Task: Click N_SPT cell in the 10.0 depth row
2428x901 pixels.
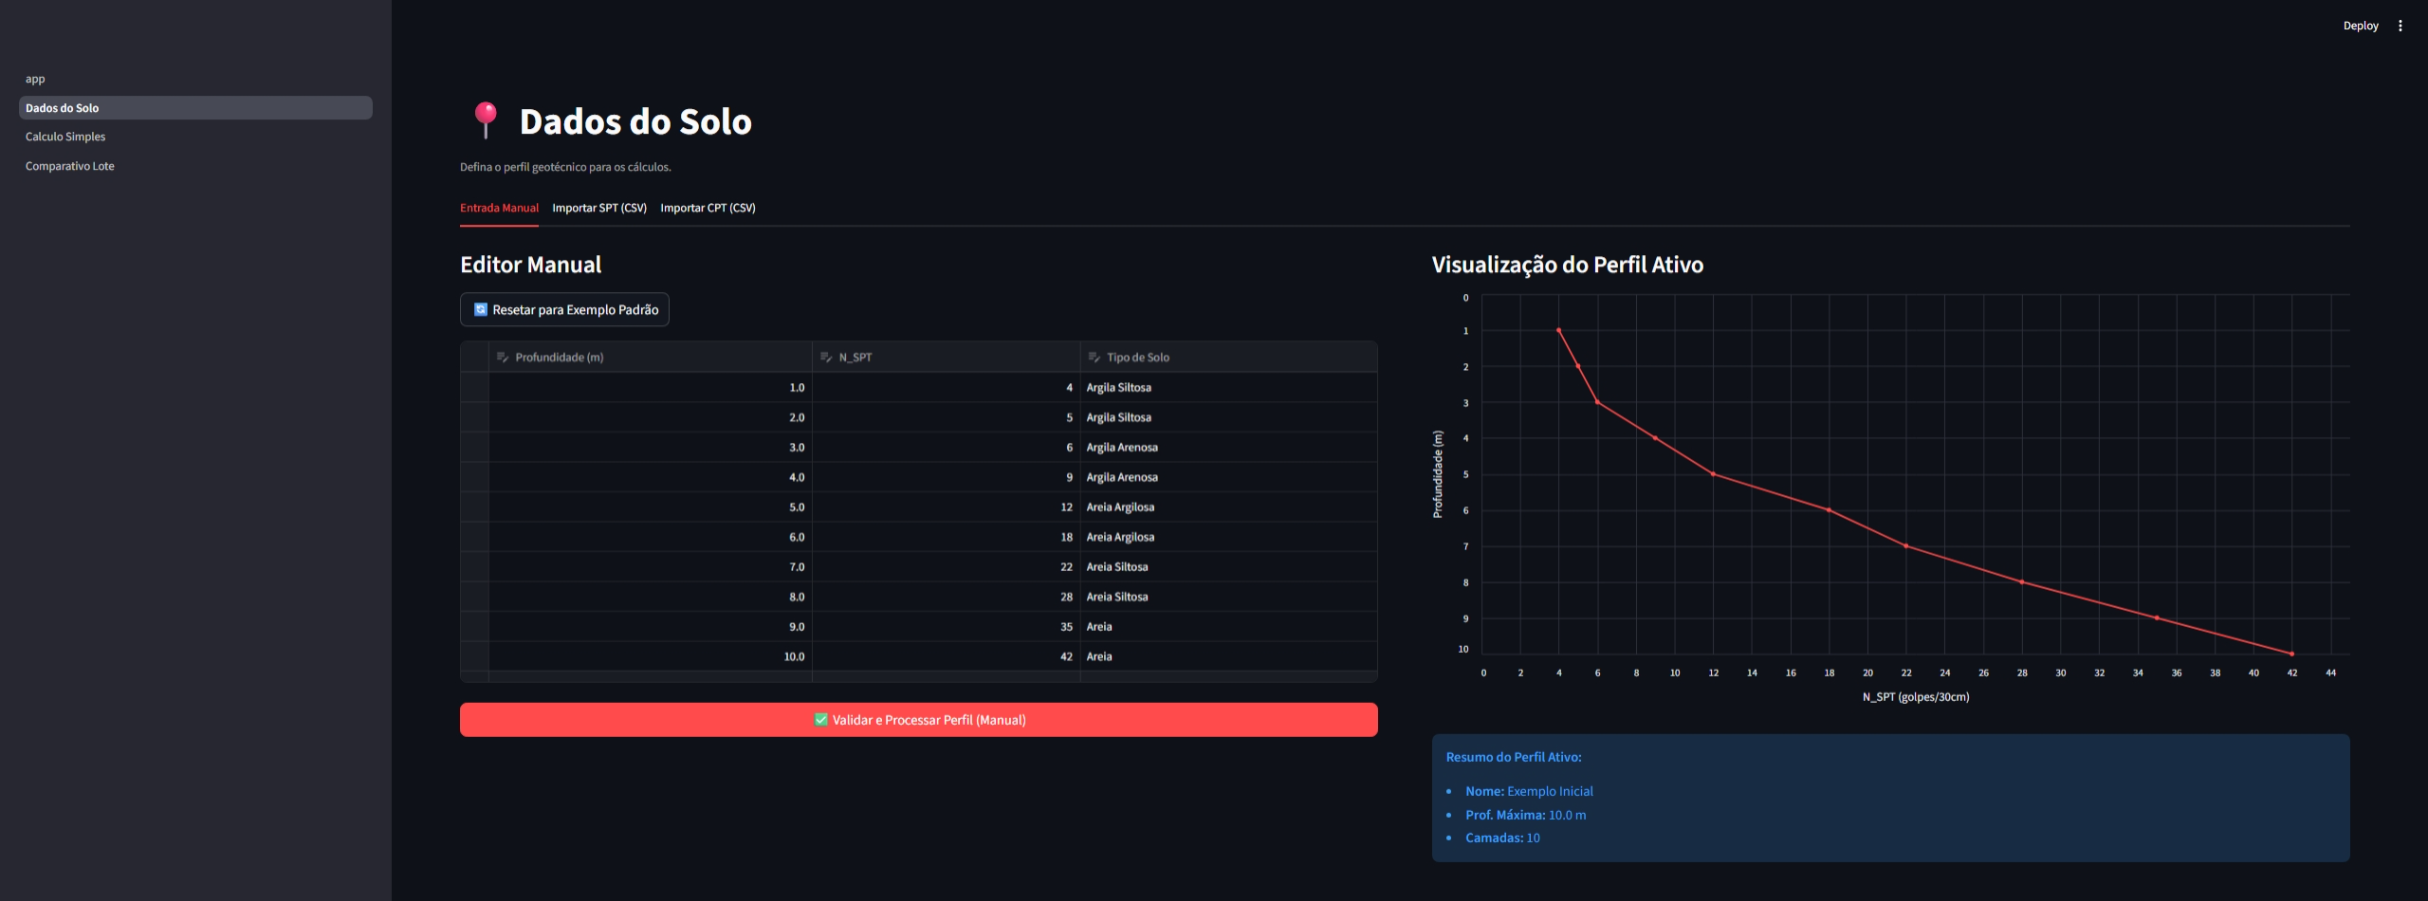Action: (946, 657)
